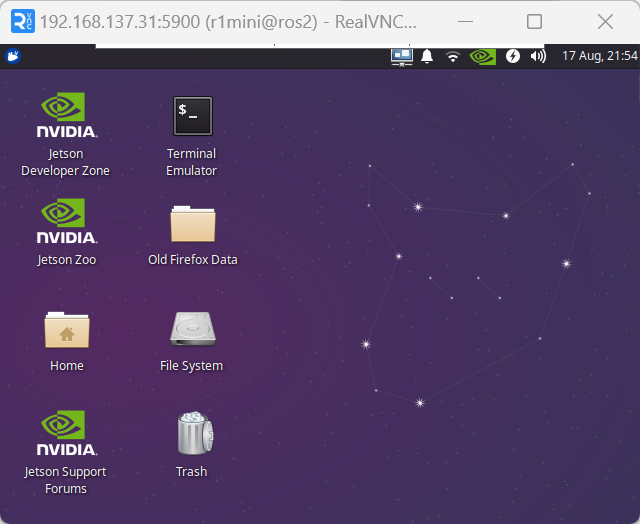Open the Jetson Support Forums shortcut
The image size is (640, 524).
tap(65, 433)
